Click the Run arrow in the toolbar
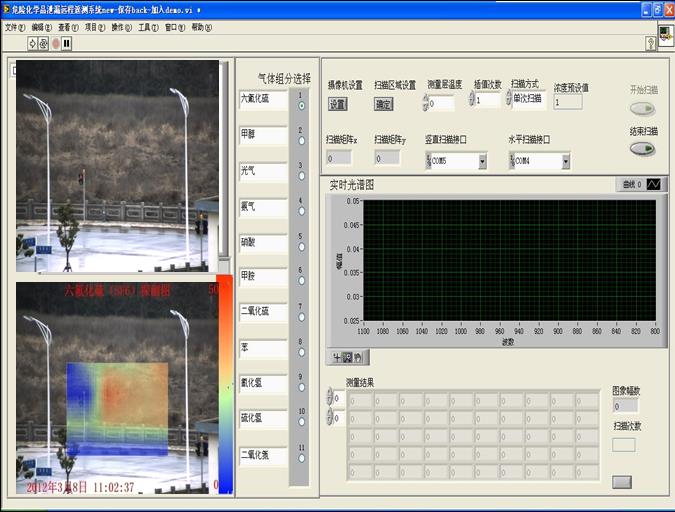 tap(32, 44)
